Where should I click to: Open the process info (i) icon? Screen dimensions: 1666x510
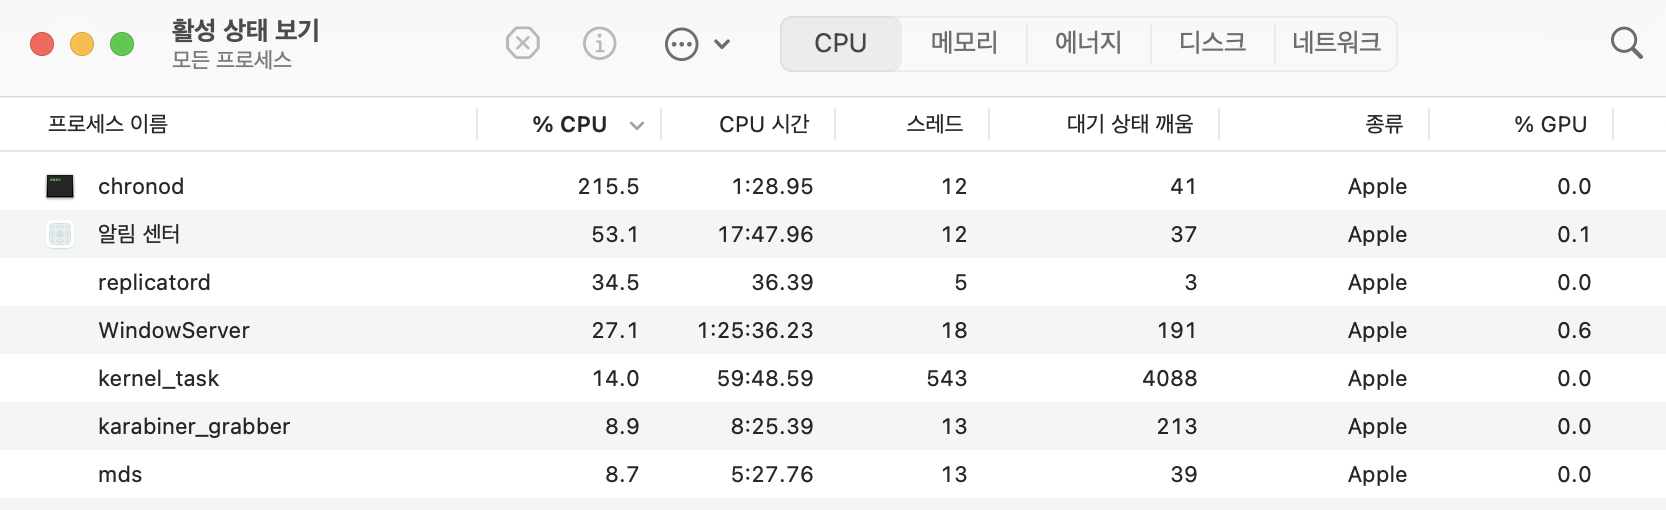599,44
